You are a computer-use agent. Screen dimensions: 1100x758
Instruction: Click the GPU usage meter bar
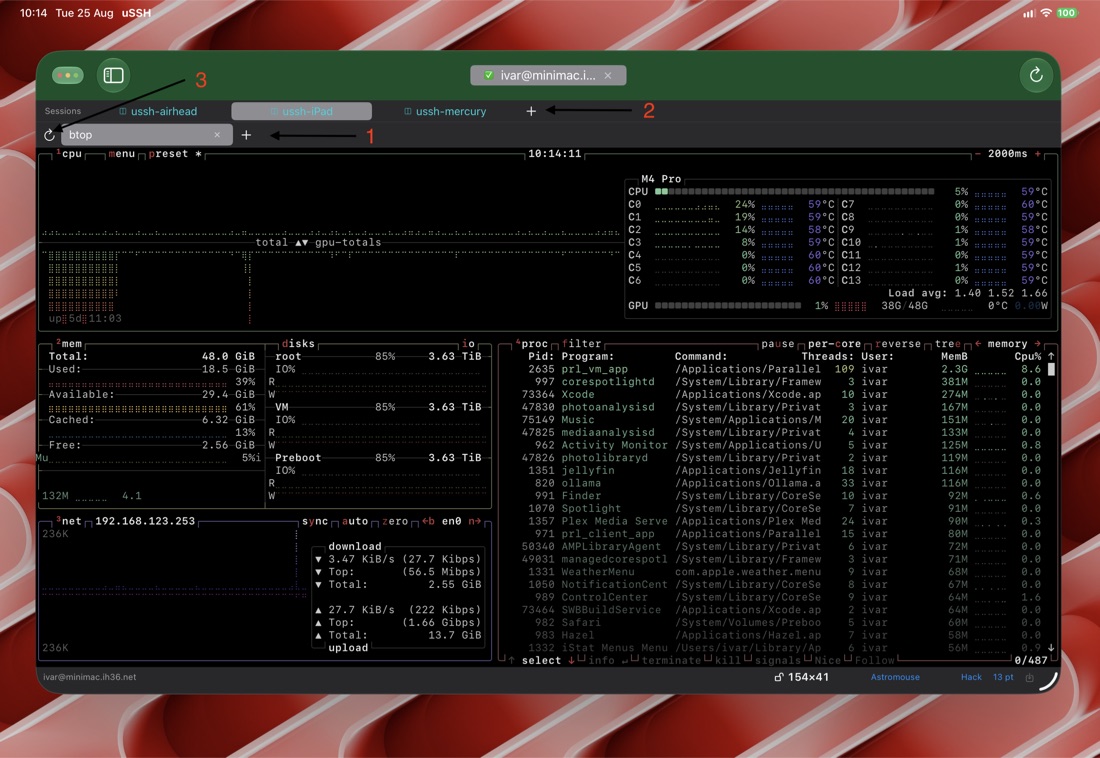(x=727, y=306)
